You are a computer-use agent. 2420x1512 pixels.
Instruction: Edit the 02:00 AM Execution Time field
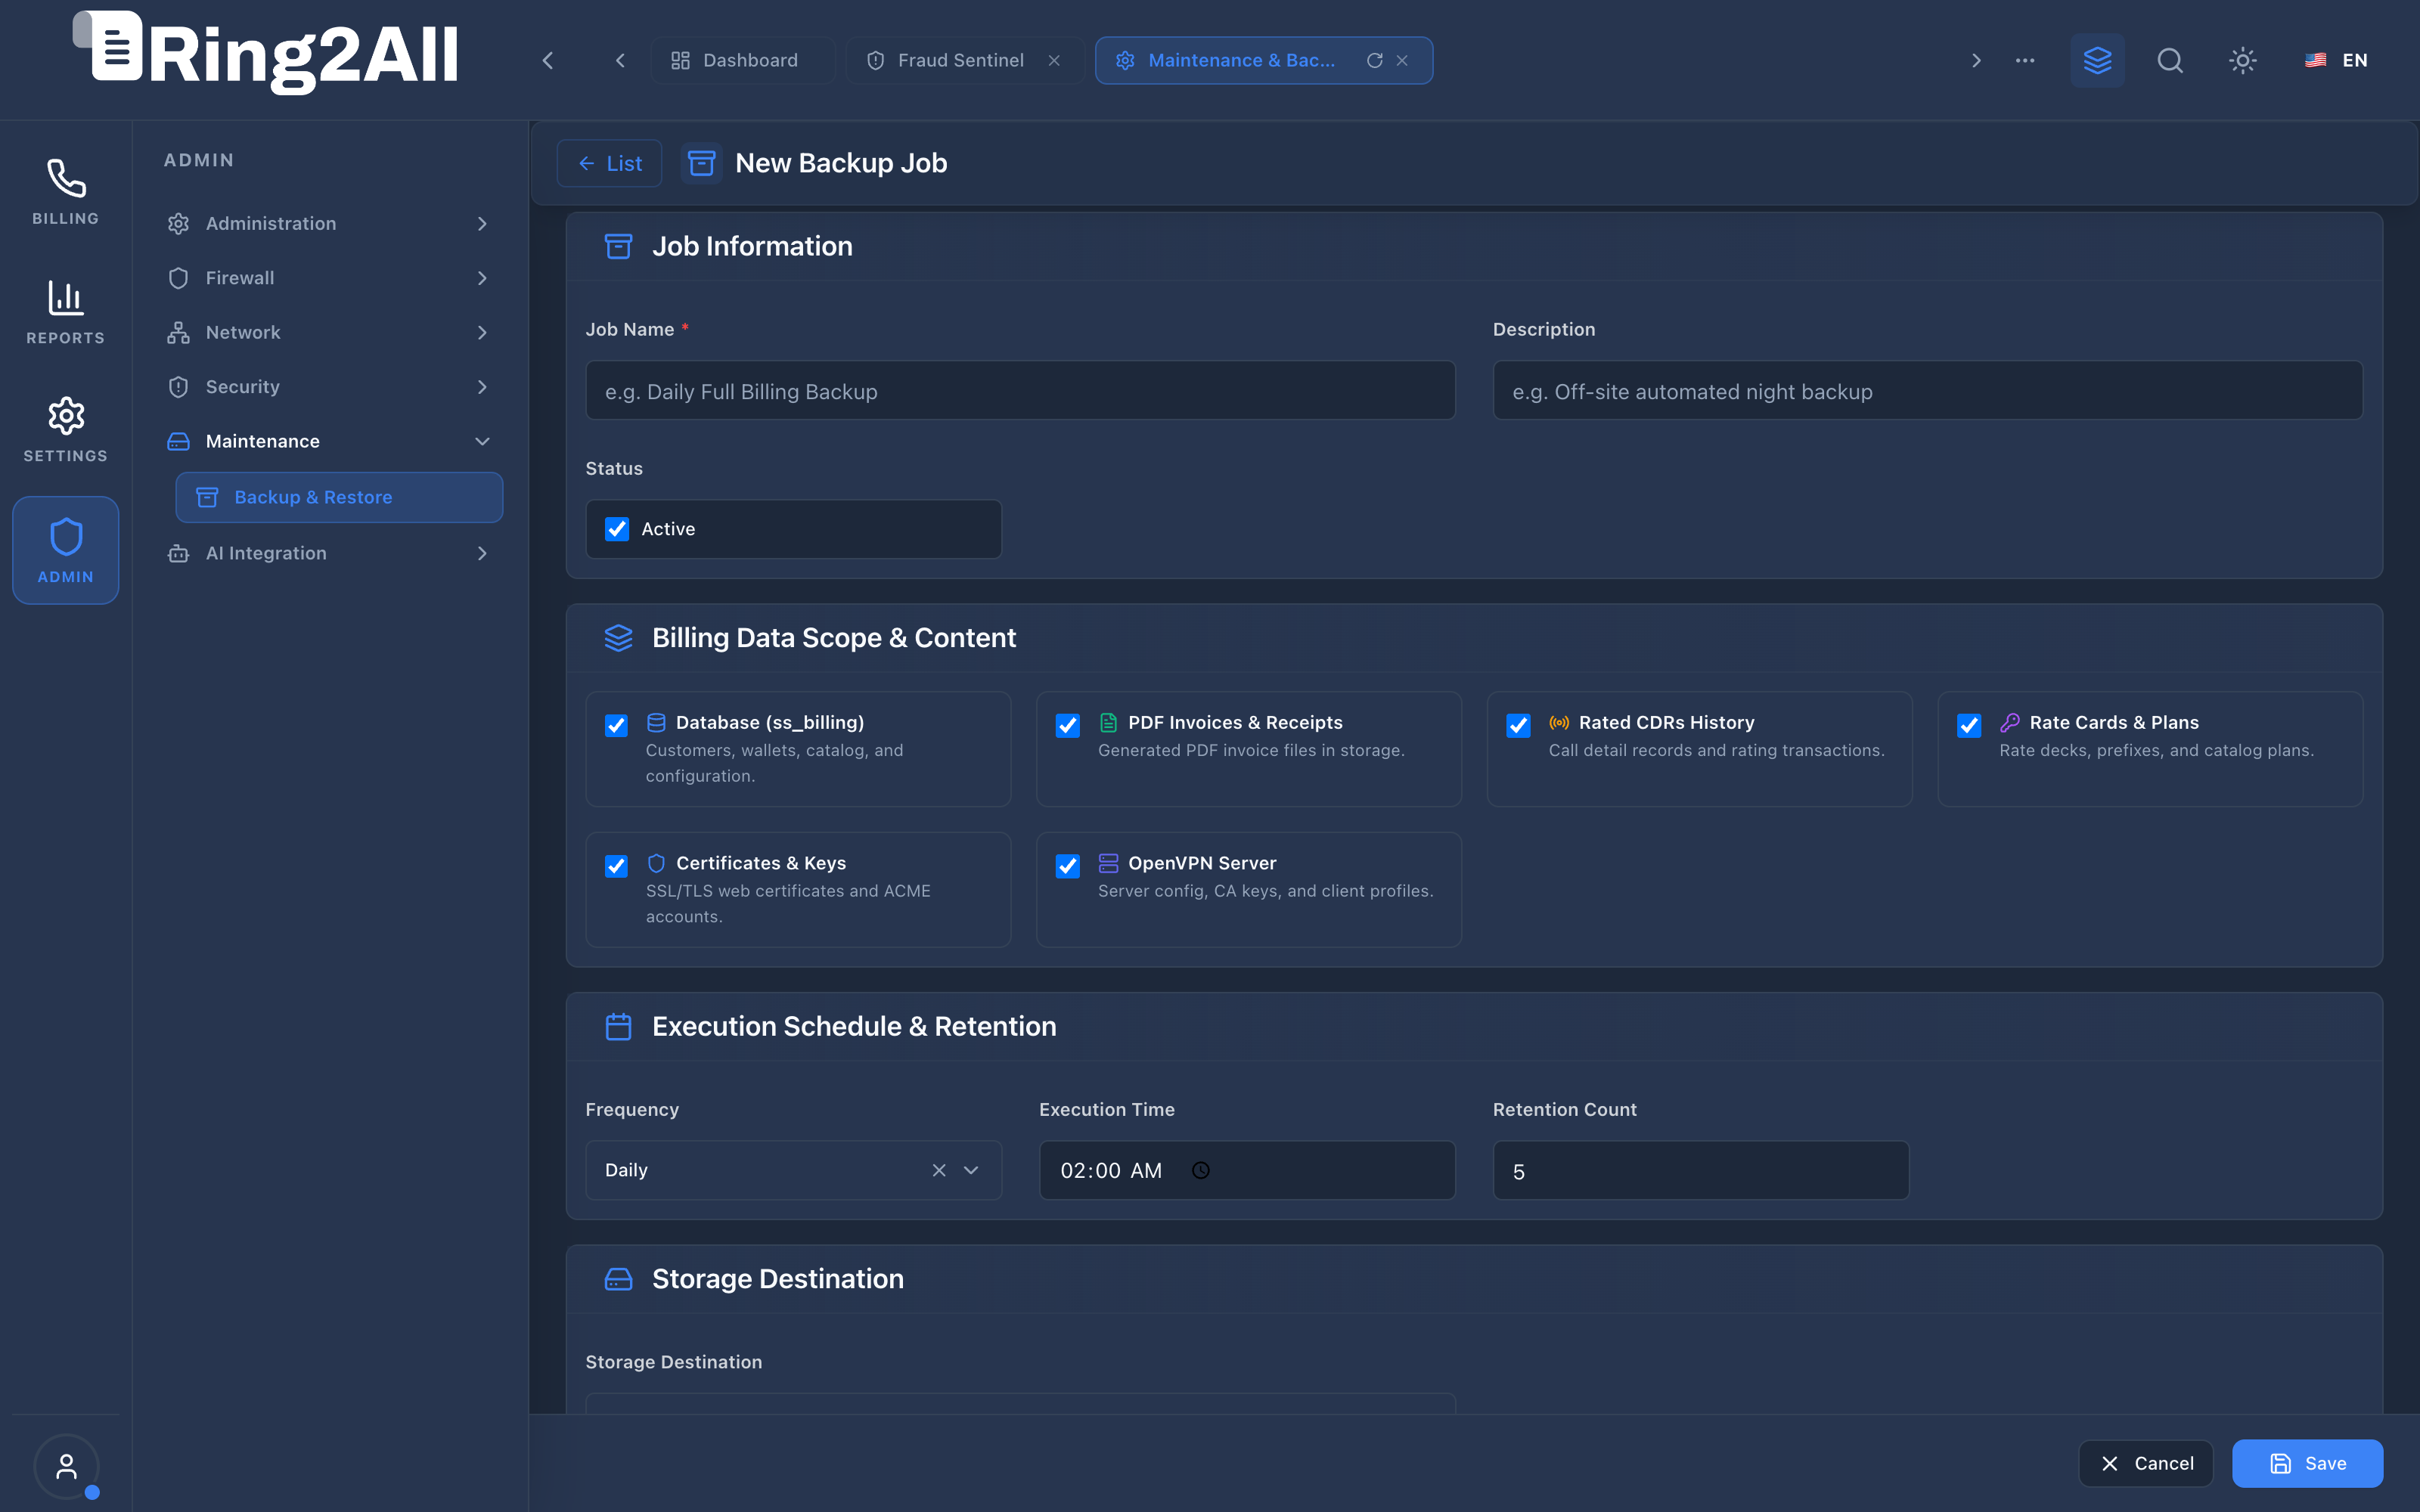click(x=1247, y=1170)
